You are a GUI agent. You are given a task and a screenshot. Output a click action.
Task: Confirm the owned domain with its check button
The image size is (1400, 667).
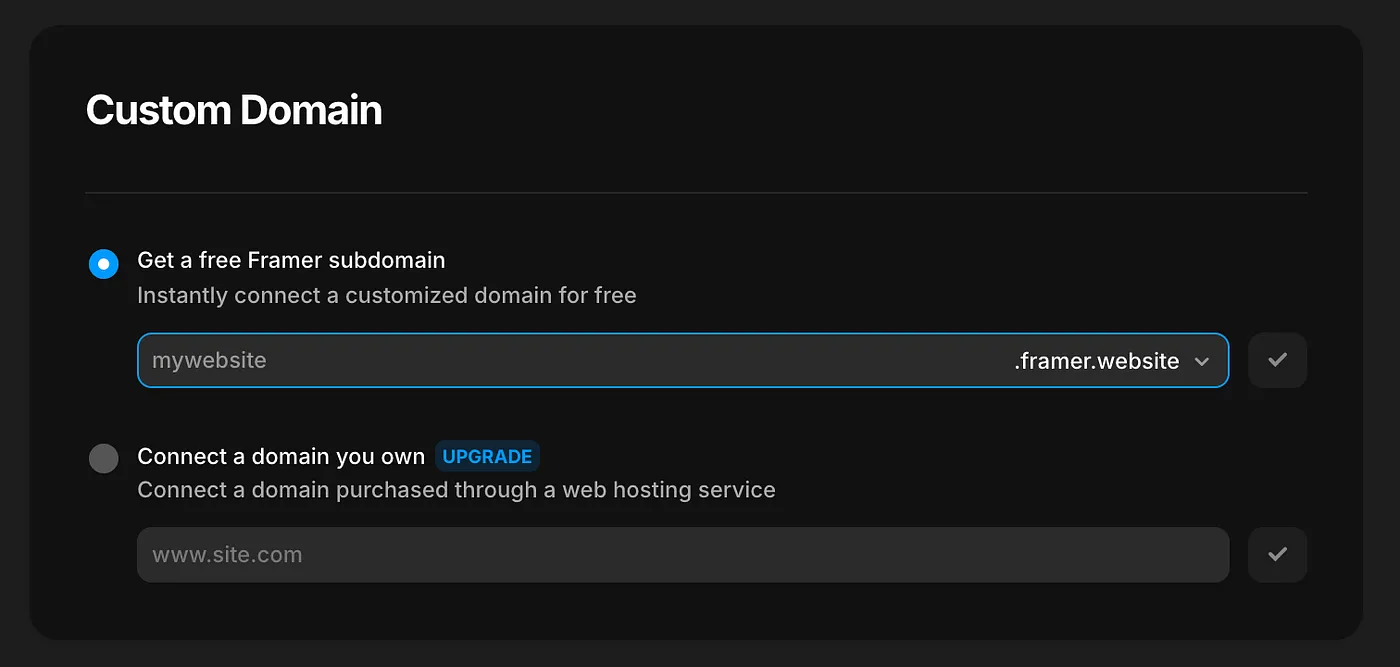(1277, 554)
